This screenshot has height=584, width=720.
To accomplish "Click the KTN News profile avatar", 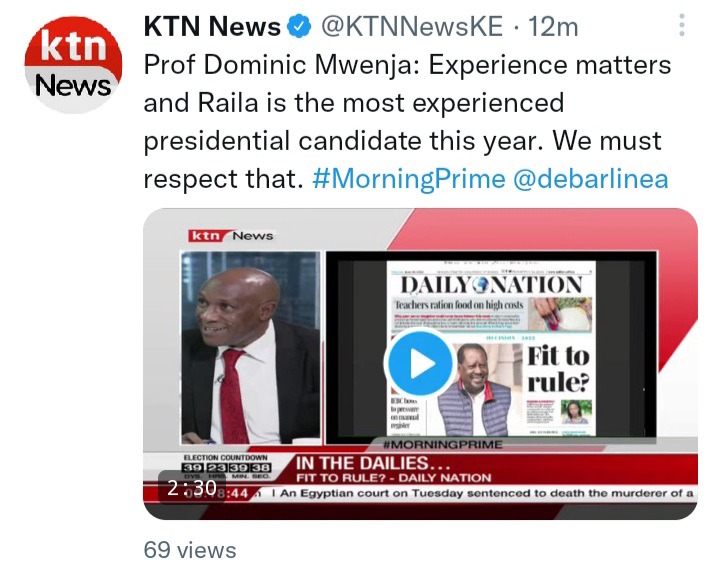I will pos(73,64).
